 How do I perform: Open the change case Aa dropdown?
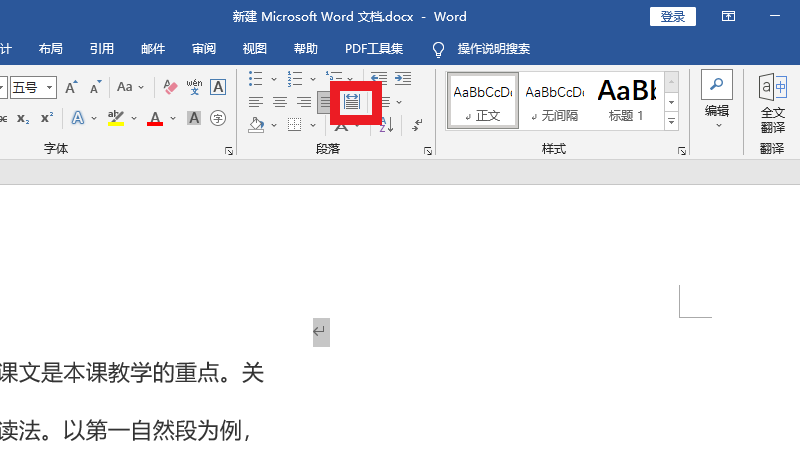(x=131, y=88)
